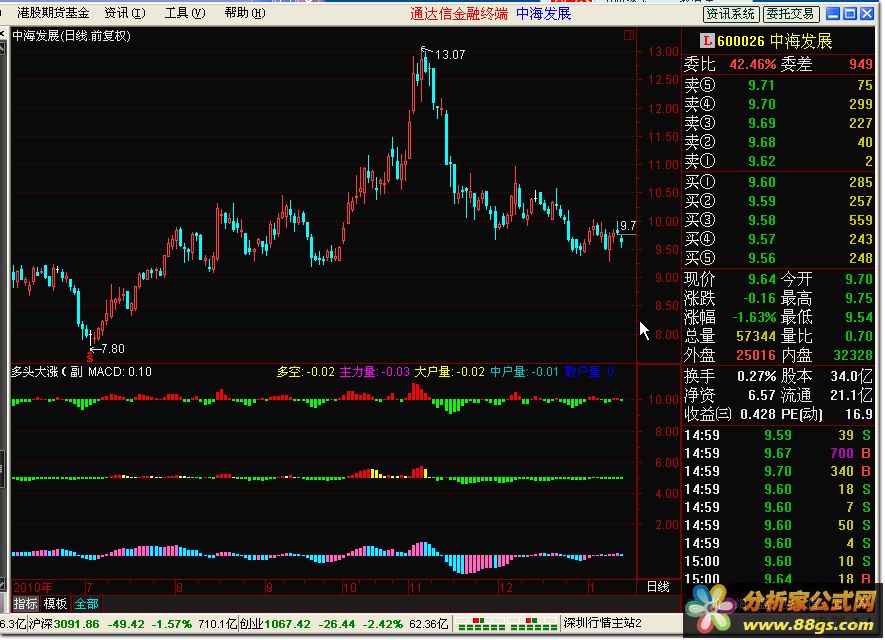The image size is (885, 640).
Task: Click the 日线 period selector below the chart
Action: [658, 588]
